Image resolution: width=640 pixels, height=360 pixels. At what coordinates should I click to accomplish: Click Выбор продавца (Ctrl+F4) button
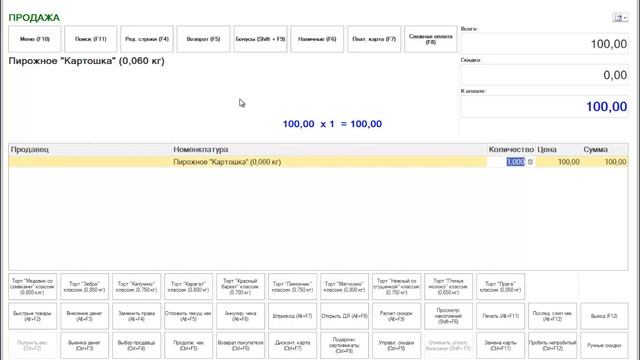pos(136,345)
